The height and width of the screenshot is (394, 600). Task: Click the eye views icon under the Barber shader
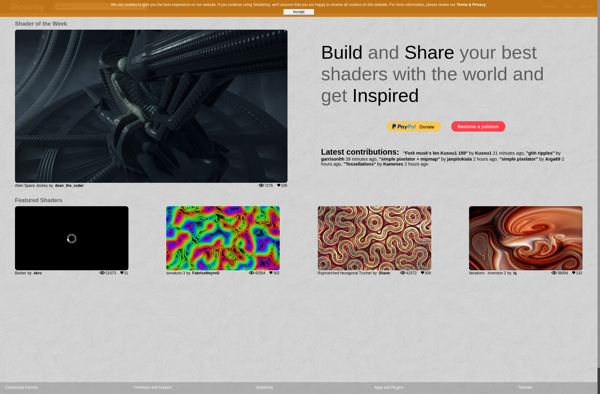click(x=102, y=273)
